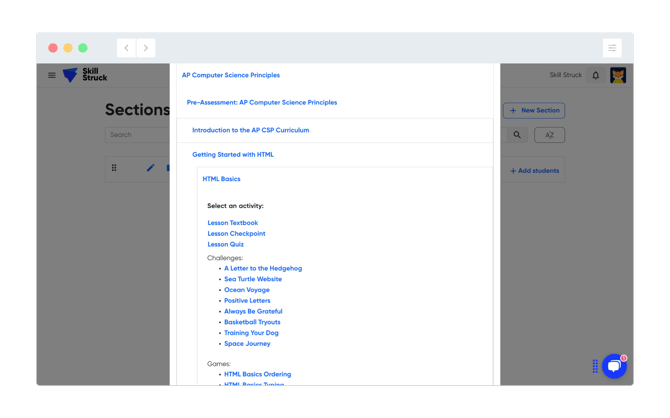Toggle the AZ sort button
This screenshot has width=670, height=418.
(x=549, y=134)
